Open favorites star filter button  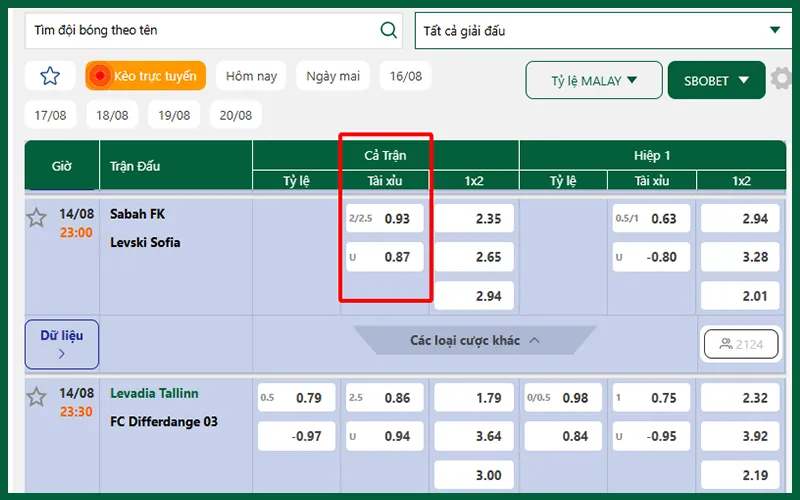point(50,76)
